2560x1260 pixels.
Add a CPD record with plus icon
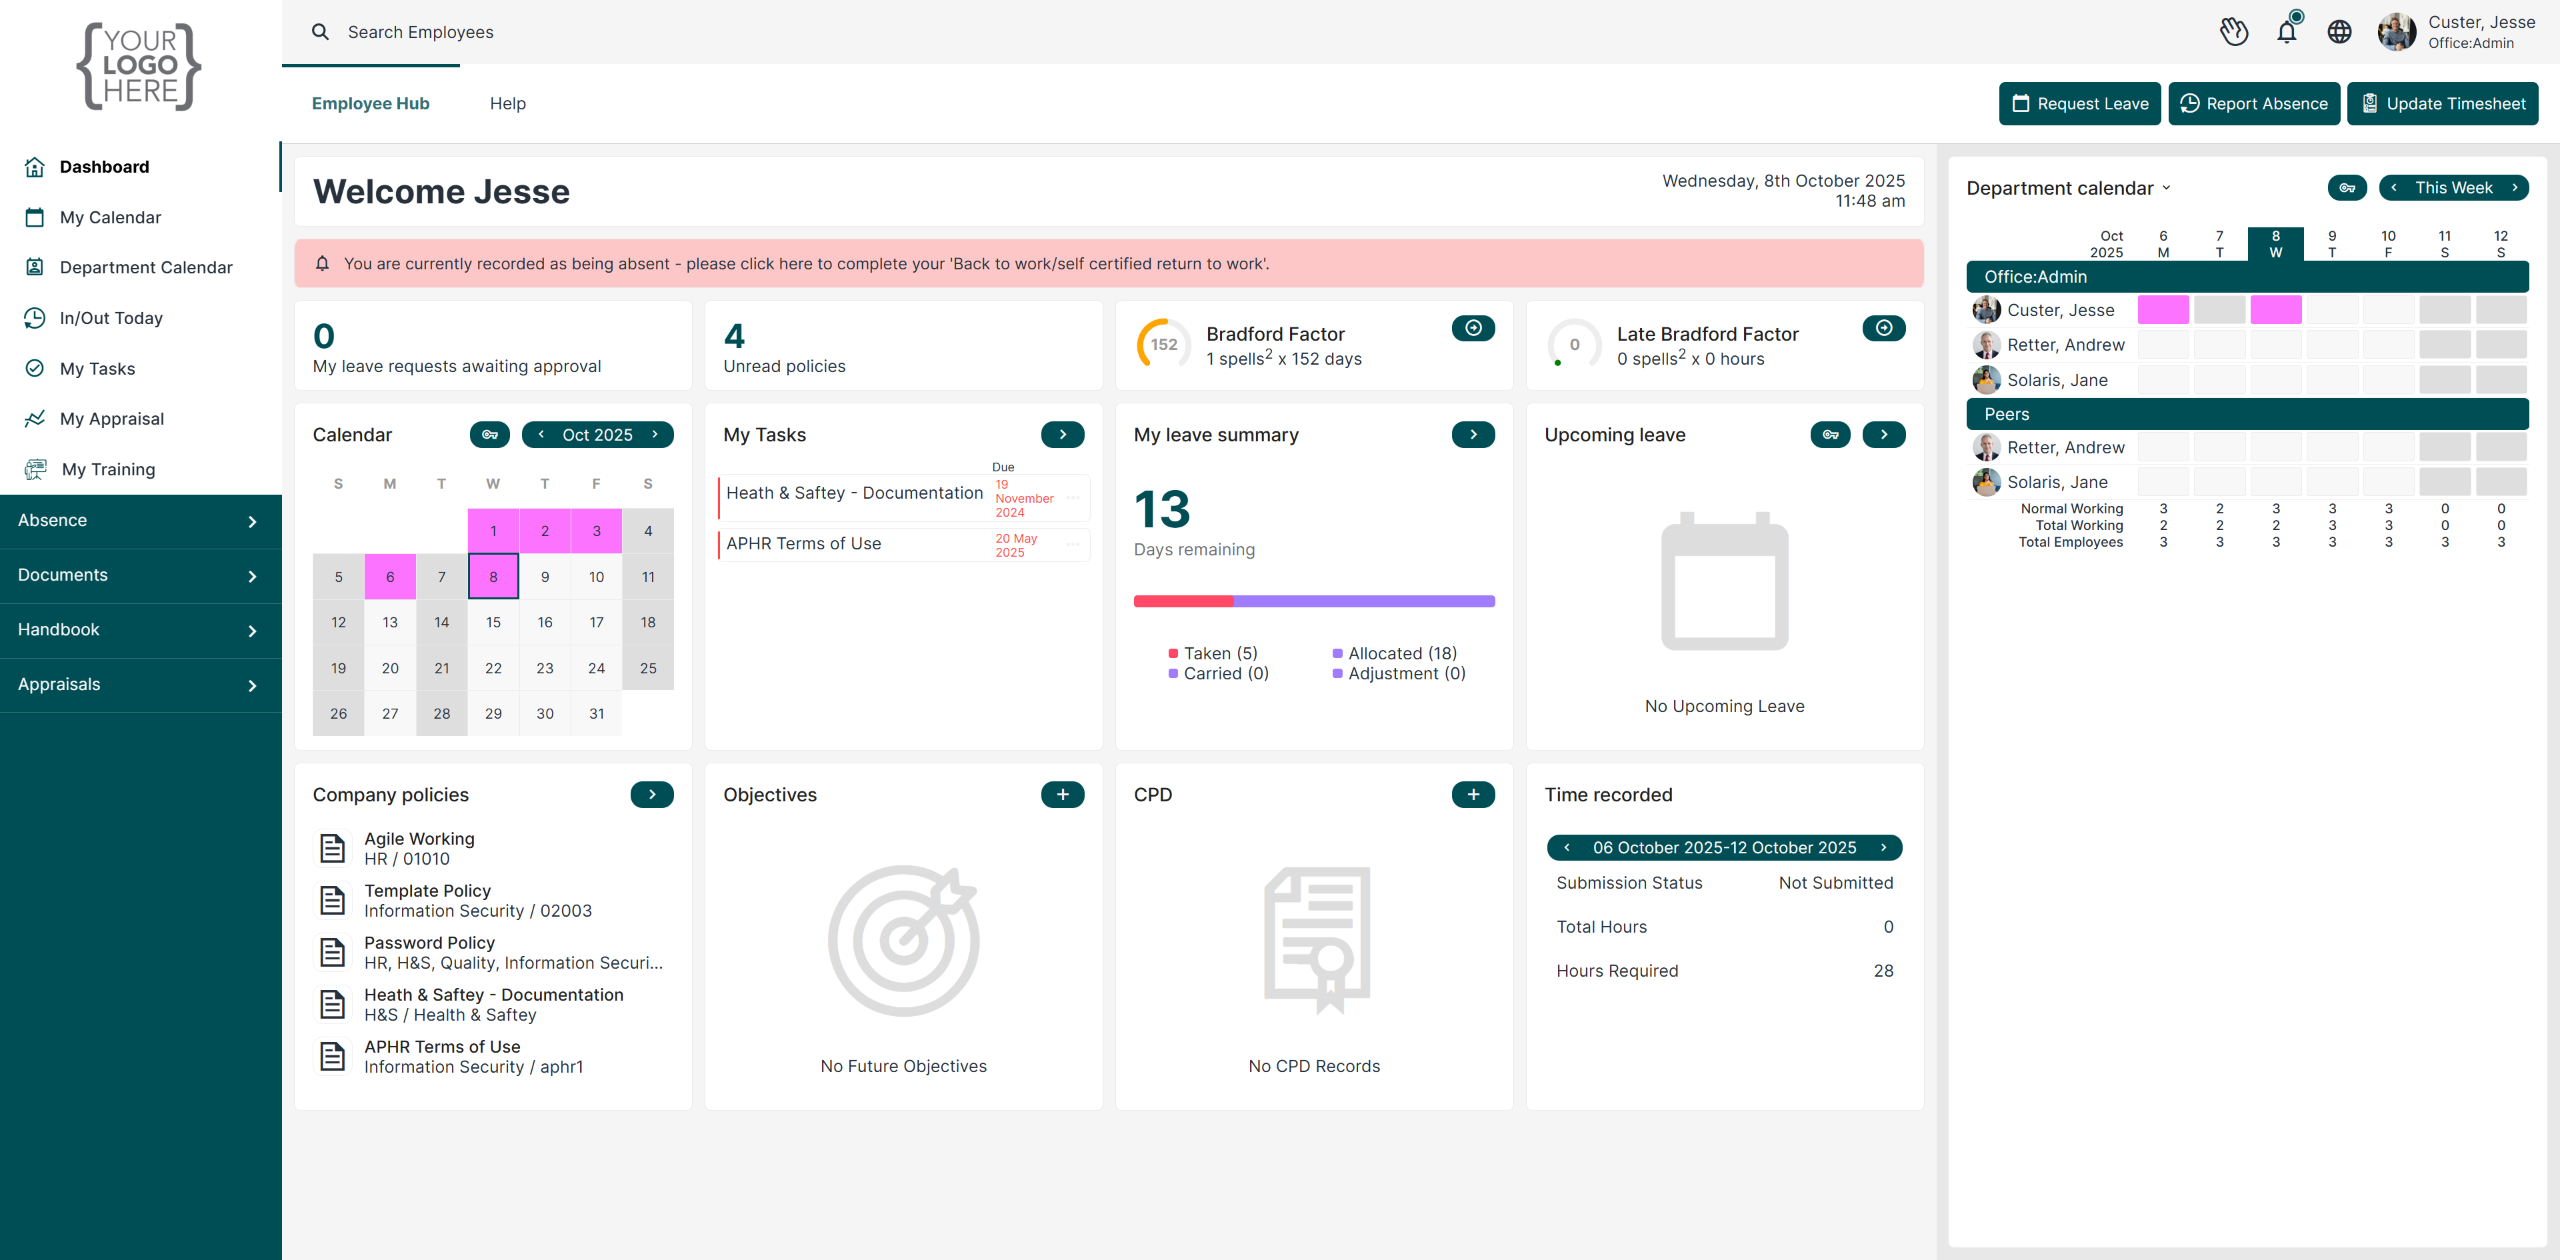[x=1473, y=795]
